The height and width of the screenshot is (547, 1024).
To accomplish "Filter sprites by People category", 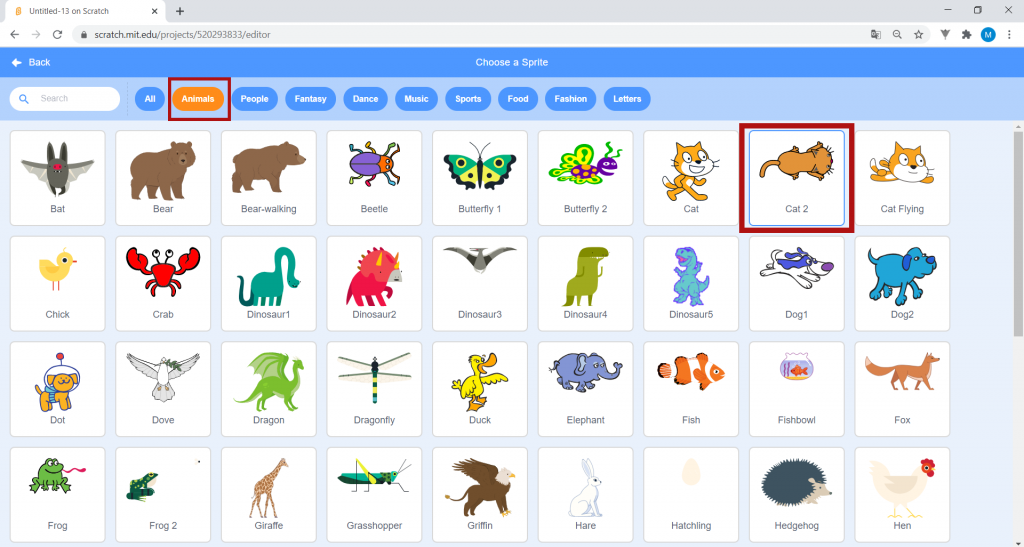I will point(254,99).
